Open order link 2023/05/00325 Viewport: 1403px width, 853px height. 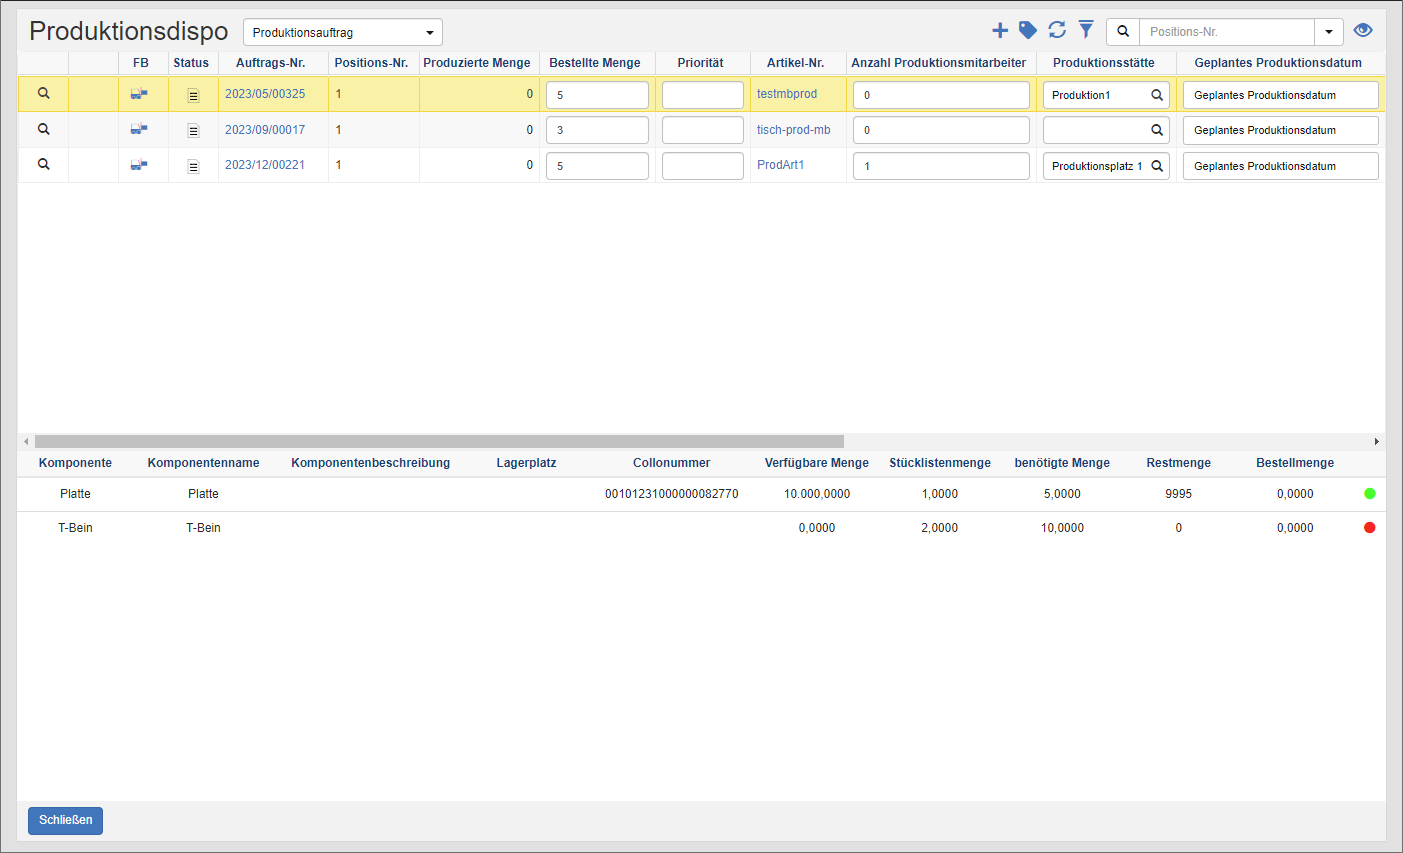point(265,94)
